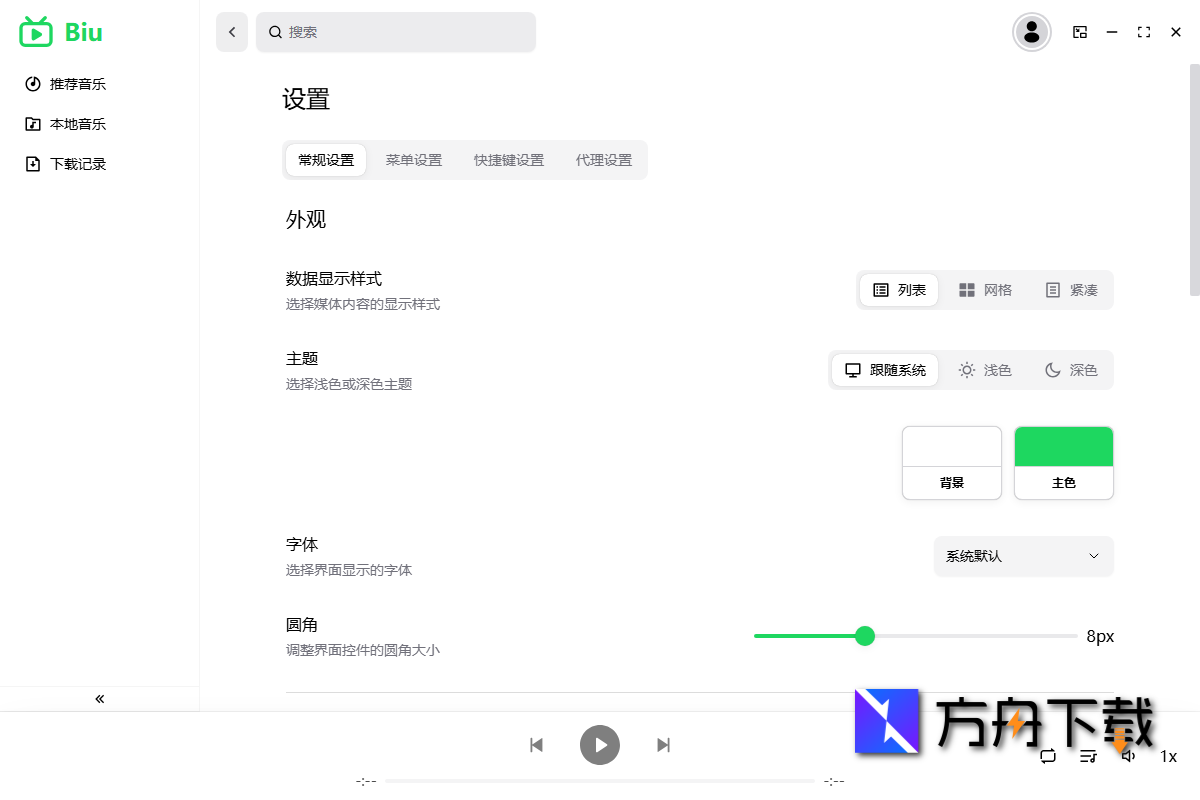Pick the 主色 green color swatch
1200x800 pixels.
point(1063,445)
